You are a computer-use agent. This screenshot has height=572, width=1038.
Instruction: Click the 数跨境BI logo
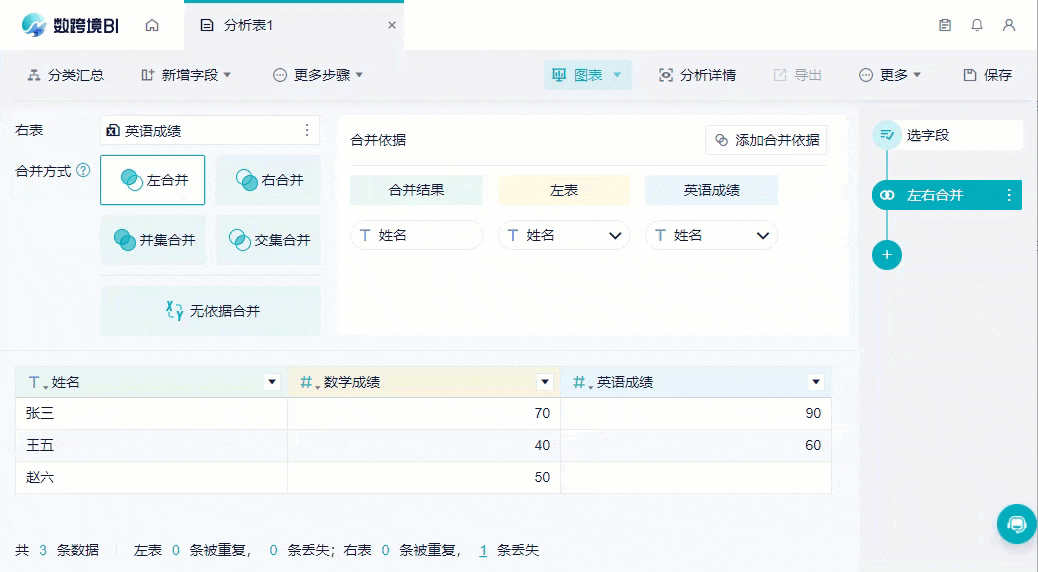point(70,25)
